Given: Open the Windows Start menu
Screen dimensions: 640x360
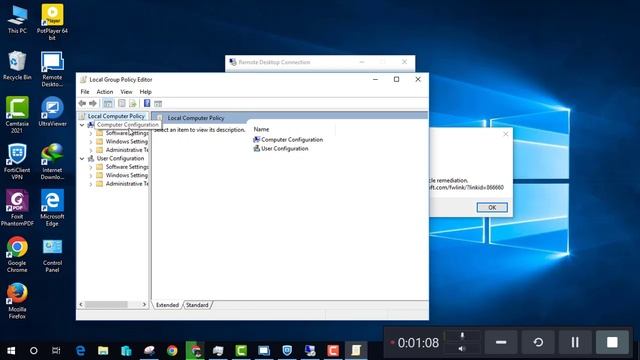Looking at the screenshot, I should tap(11, 351).
